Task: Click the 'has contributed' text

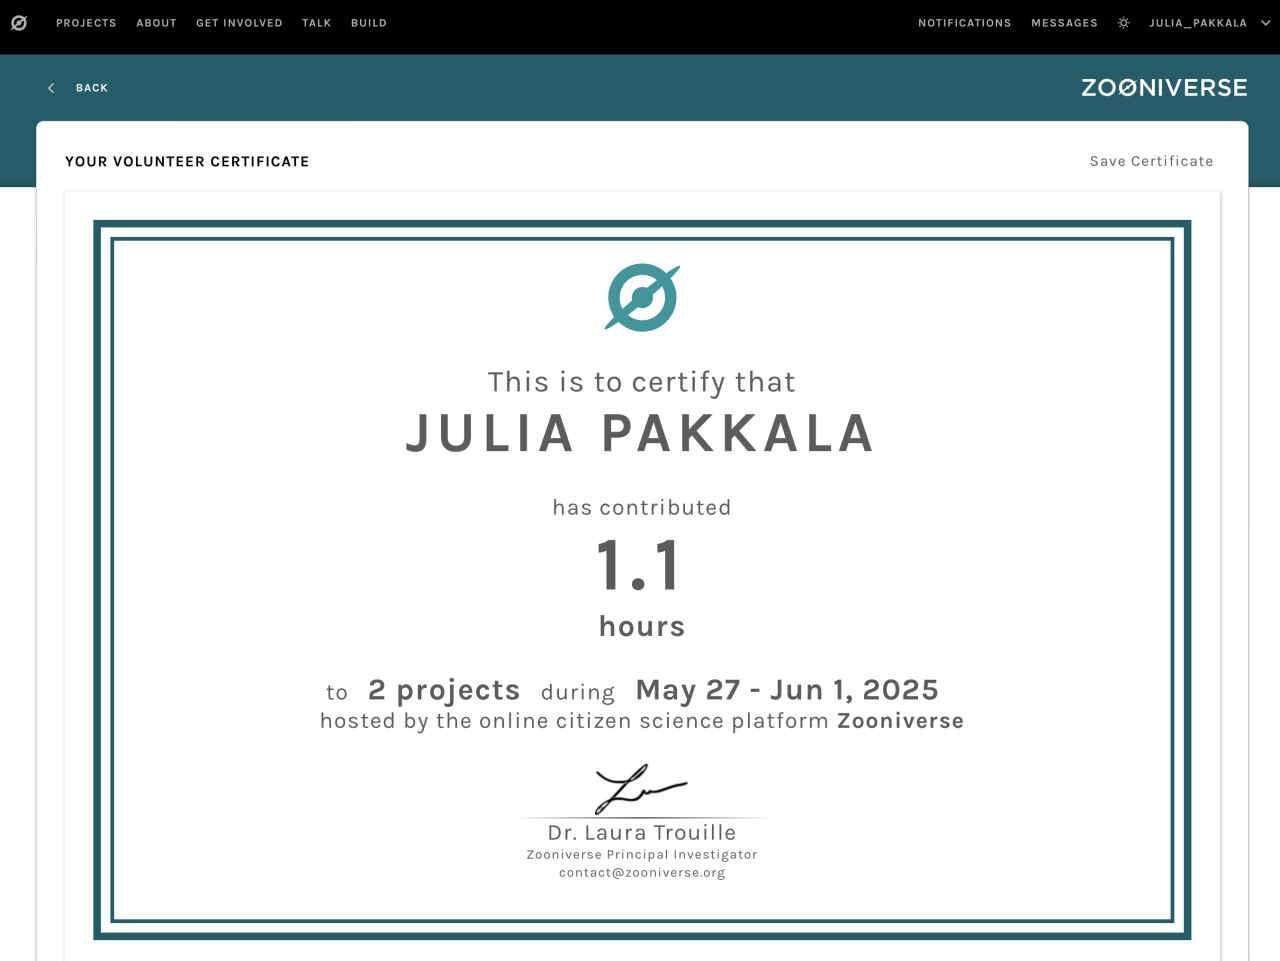Action: click(642, 508)
